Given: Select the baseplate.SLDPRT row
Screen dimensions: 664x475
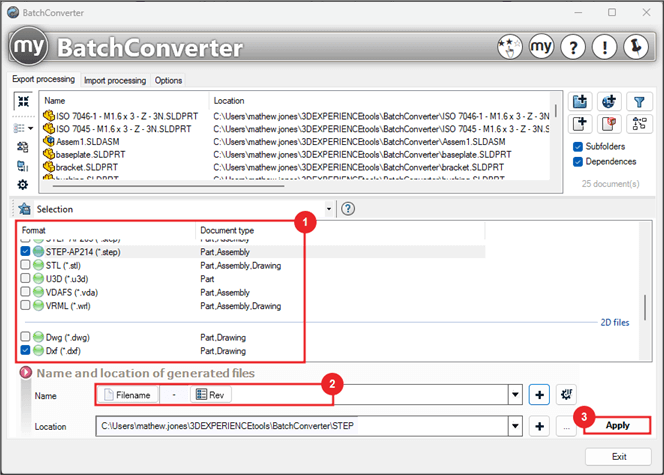Looking at the screenshot, I should point(296,155).
